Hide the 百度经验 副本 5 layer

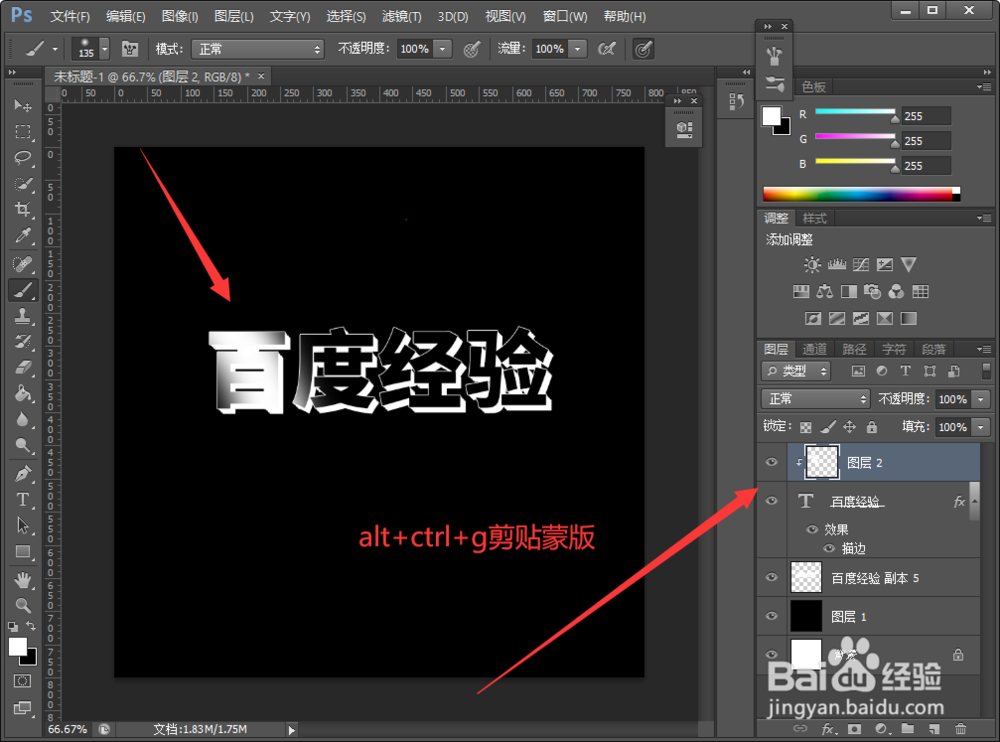pos(771,577)
